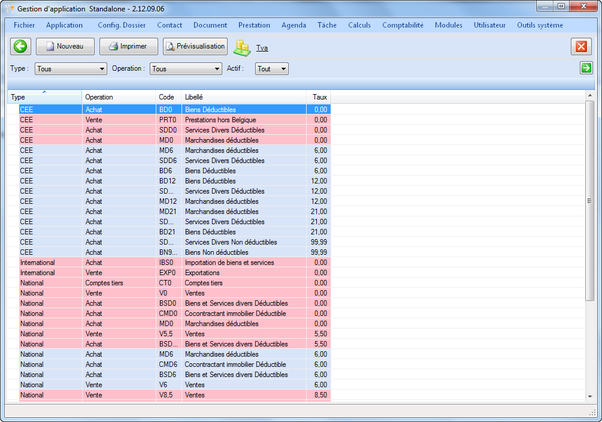The width and height of the screenshot is (602, 422).
Task: Click the Tva icon beside Prévisualisation
Action: [242, 47]
